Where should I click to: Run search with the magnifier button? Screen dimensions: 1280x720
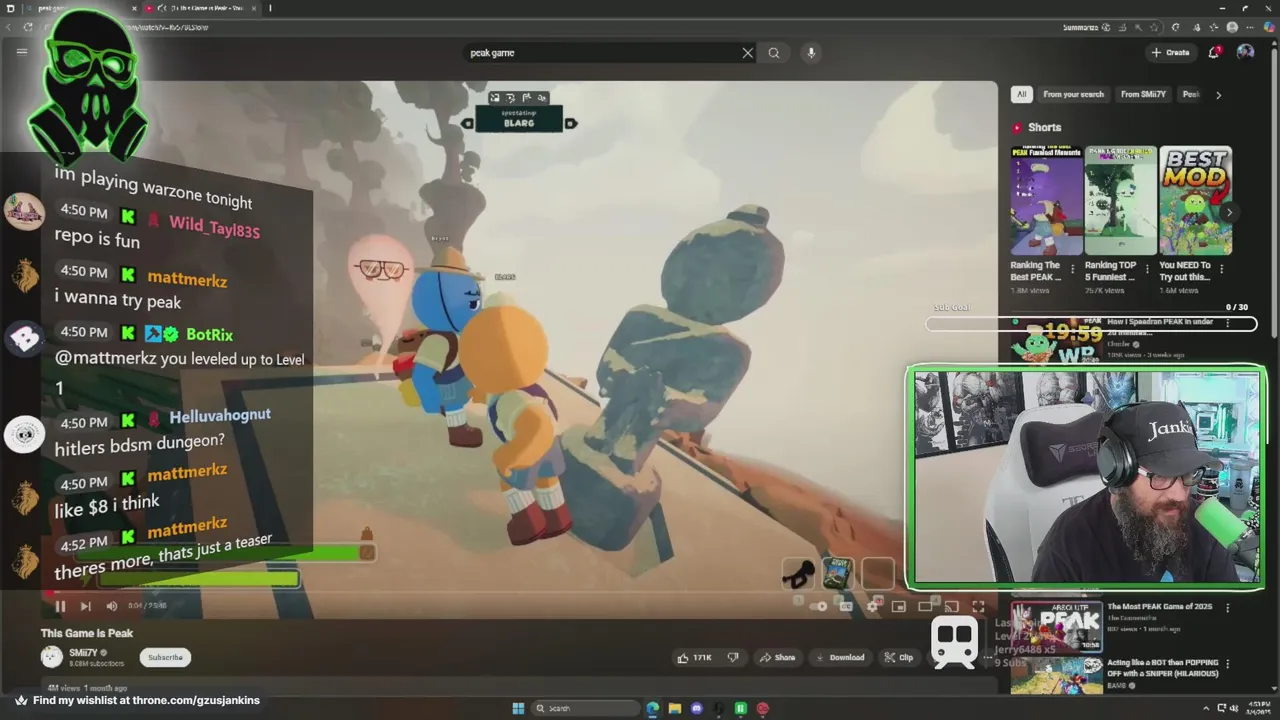click(774, 53)
